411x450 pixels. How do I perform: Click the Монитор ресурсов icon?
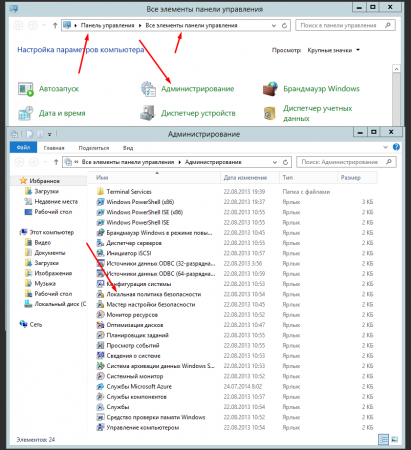(x=100, y=315)
